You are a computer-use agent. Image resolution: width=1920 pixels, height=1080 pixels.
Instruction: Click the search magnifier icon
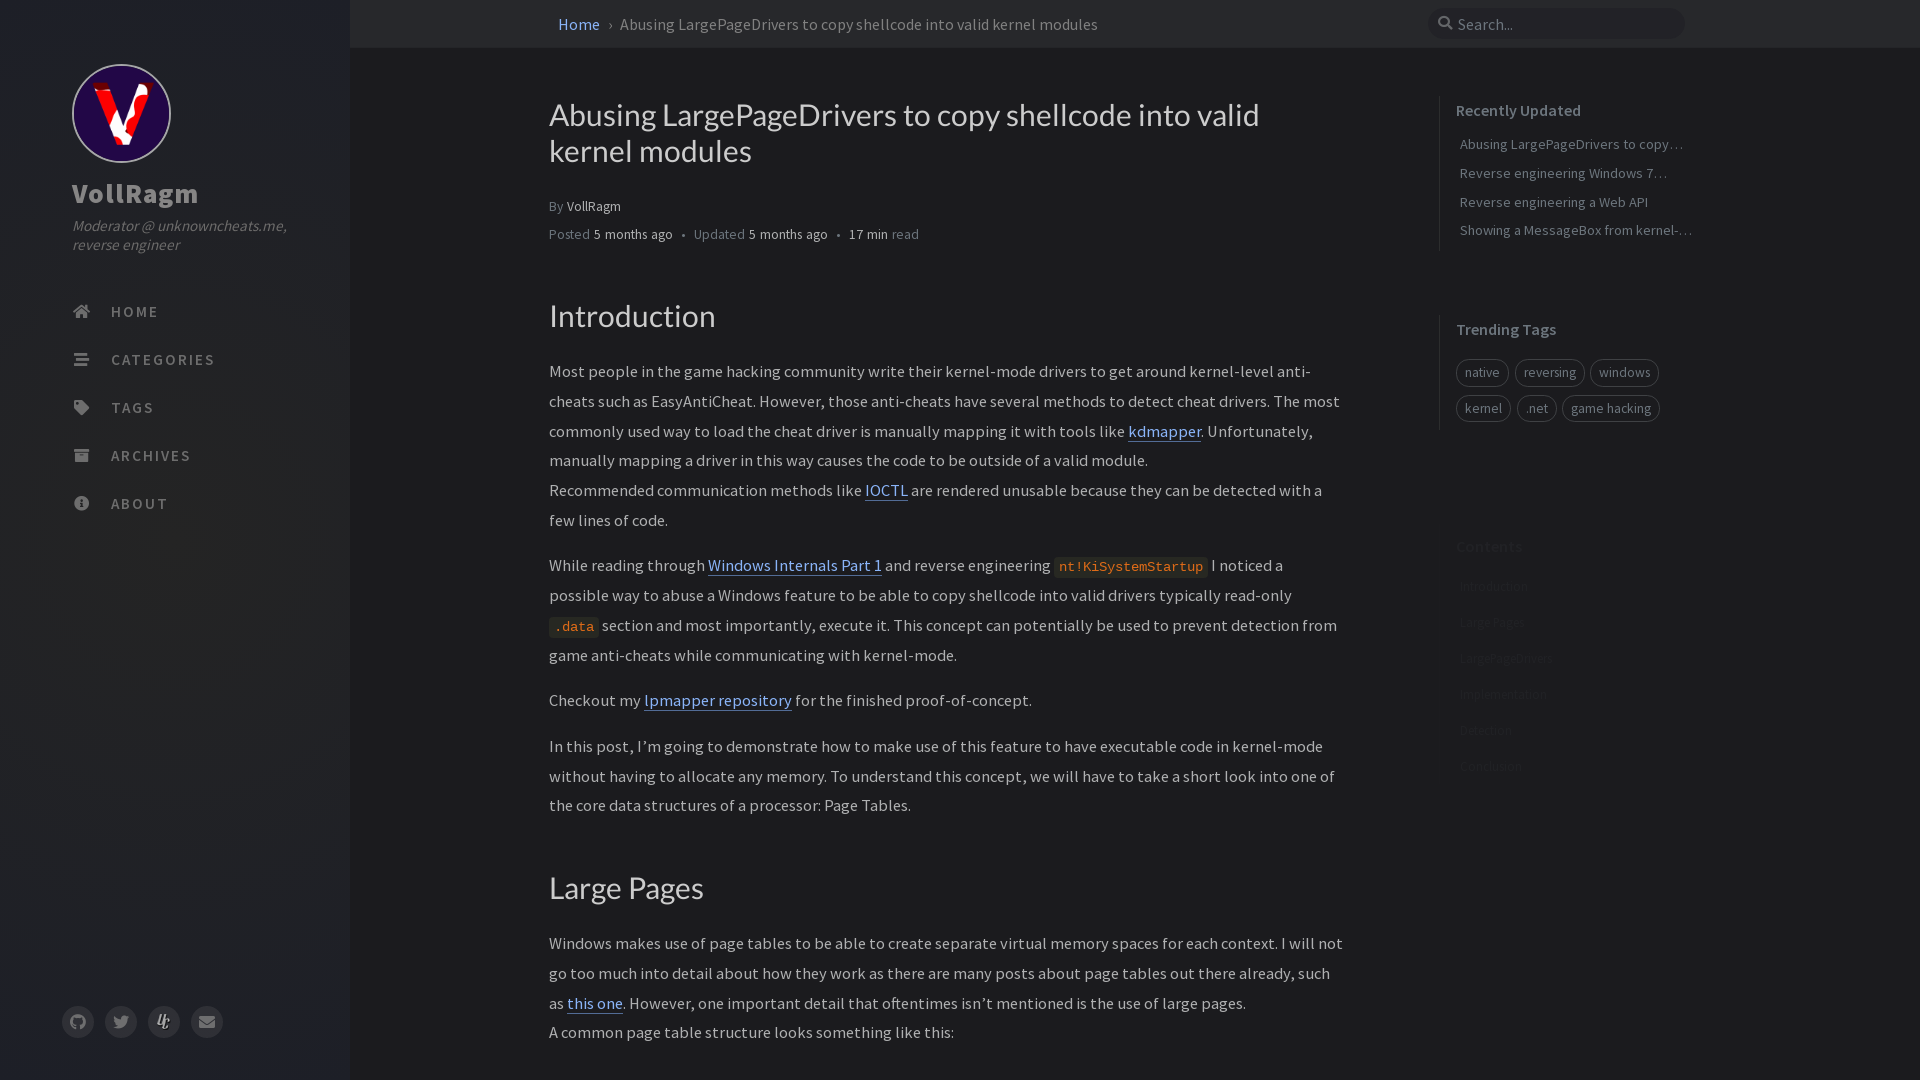(1445, 23)
